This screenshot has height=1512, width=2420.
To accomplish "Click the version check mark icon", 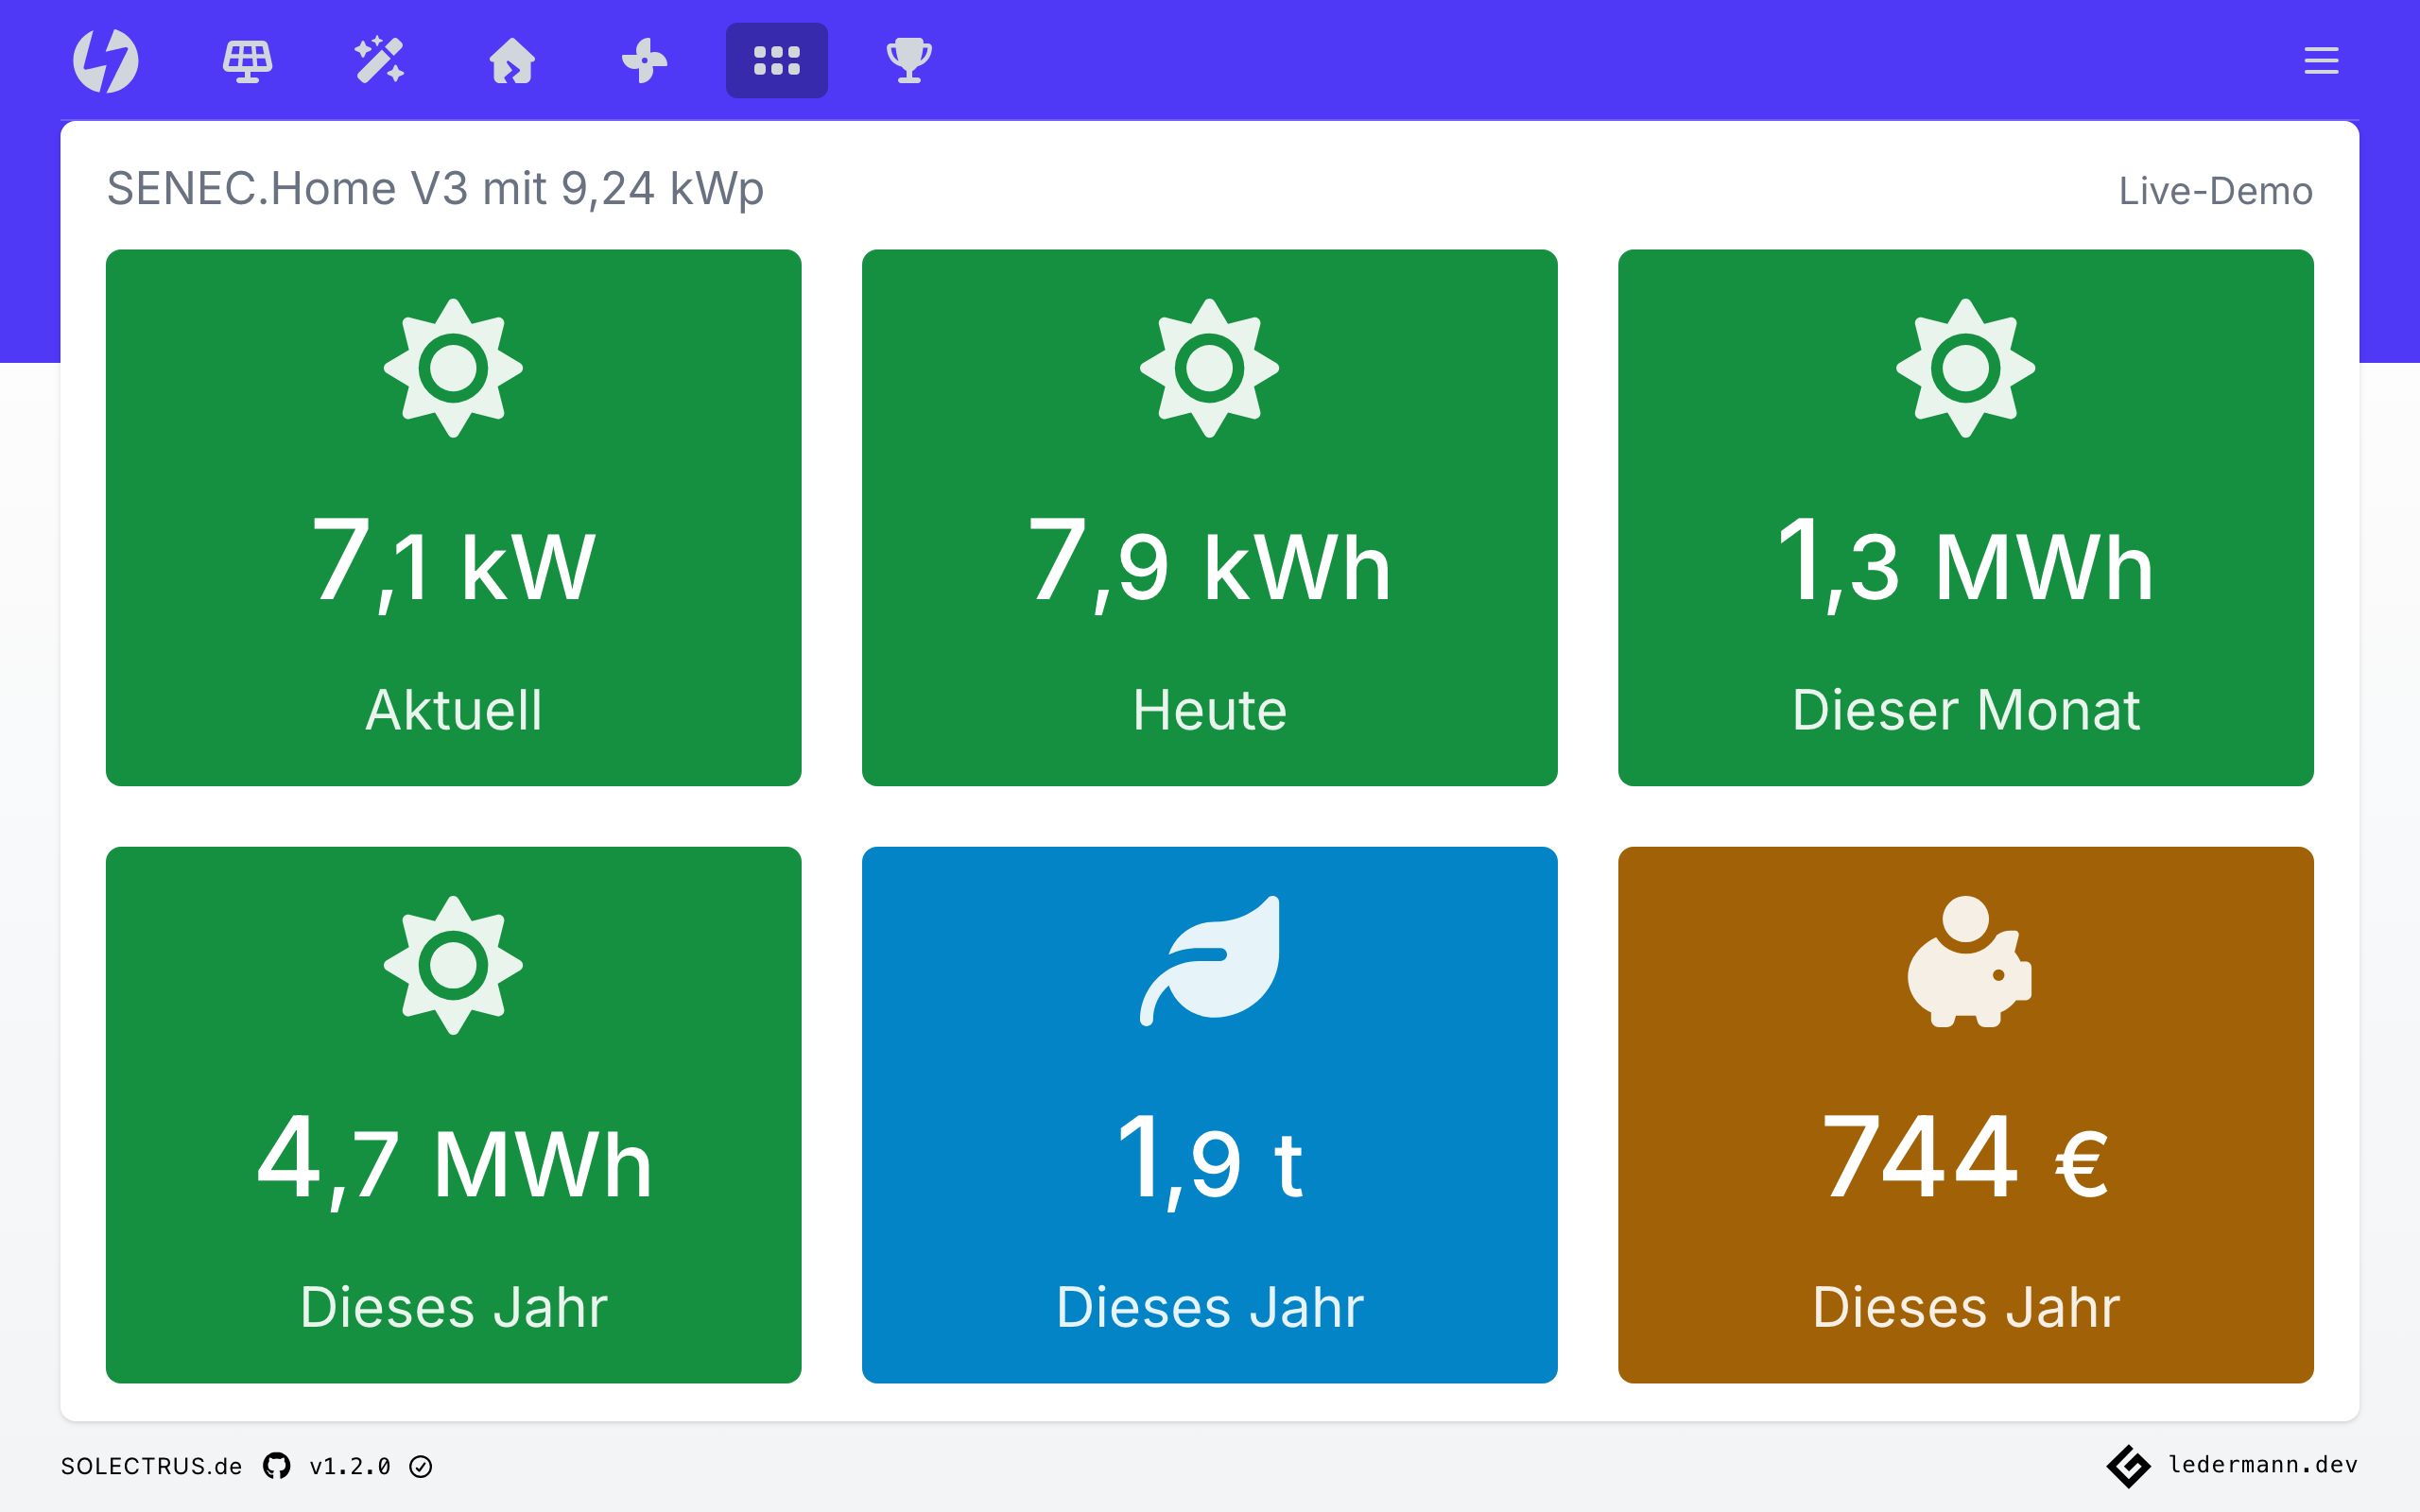I will point(421,1466).
